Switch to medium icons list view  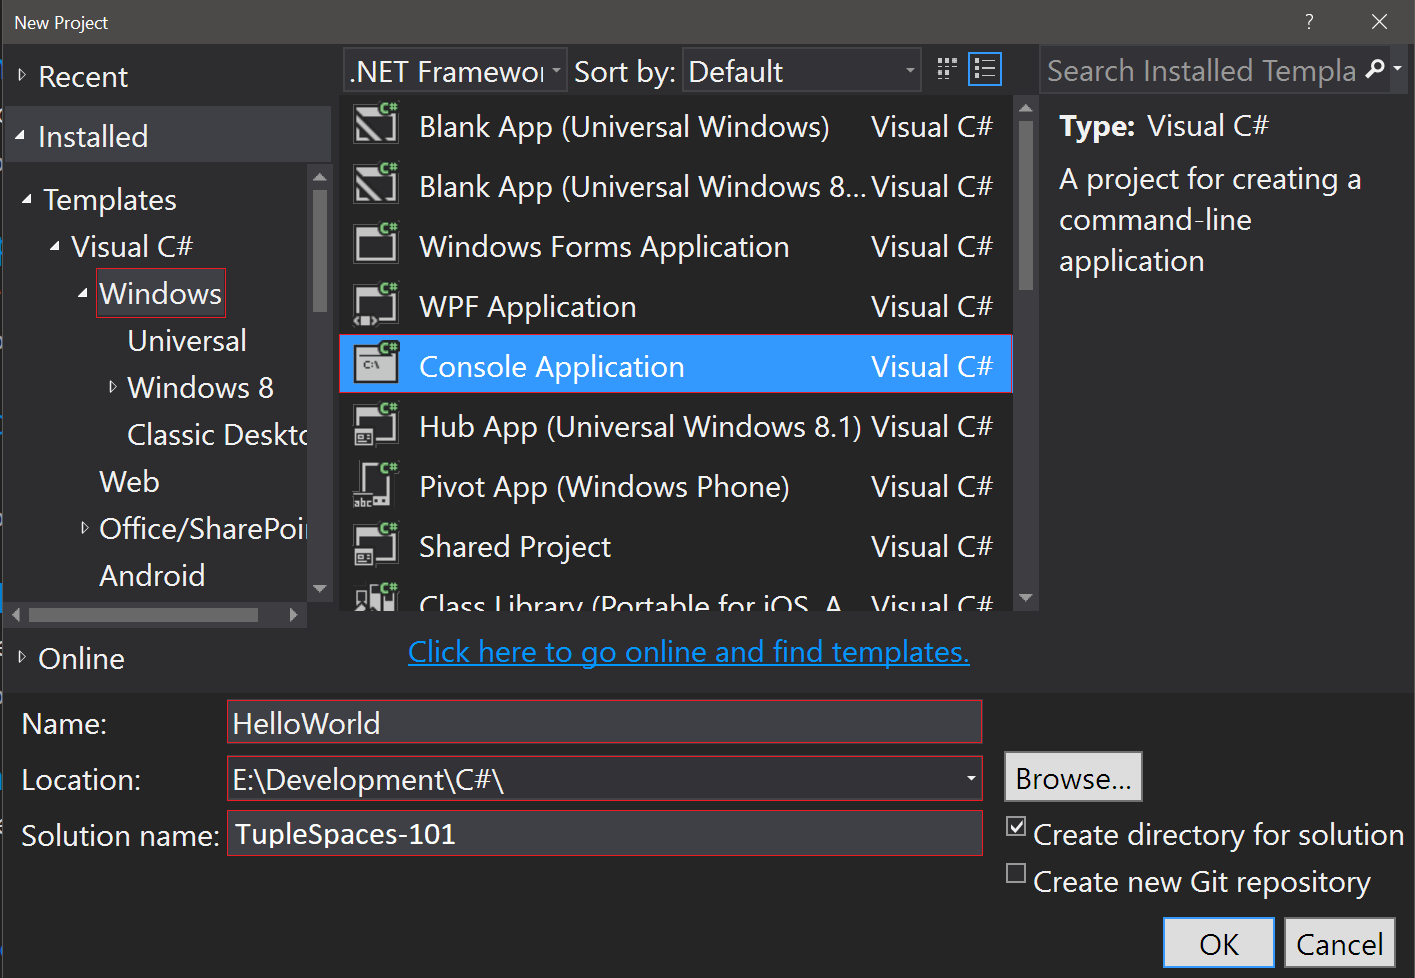click(x=985, y=69)
